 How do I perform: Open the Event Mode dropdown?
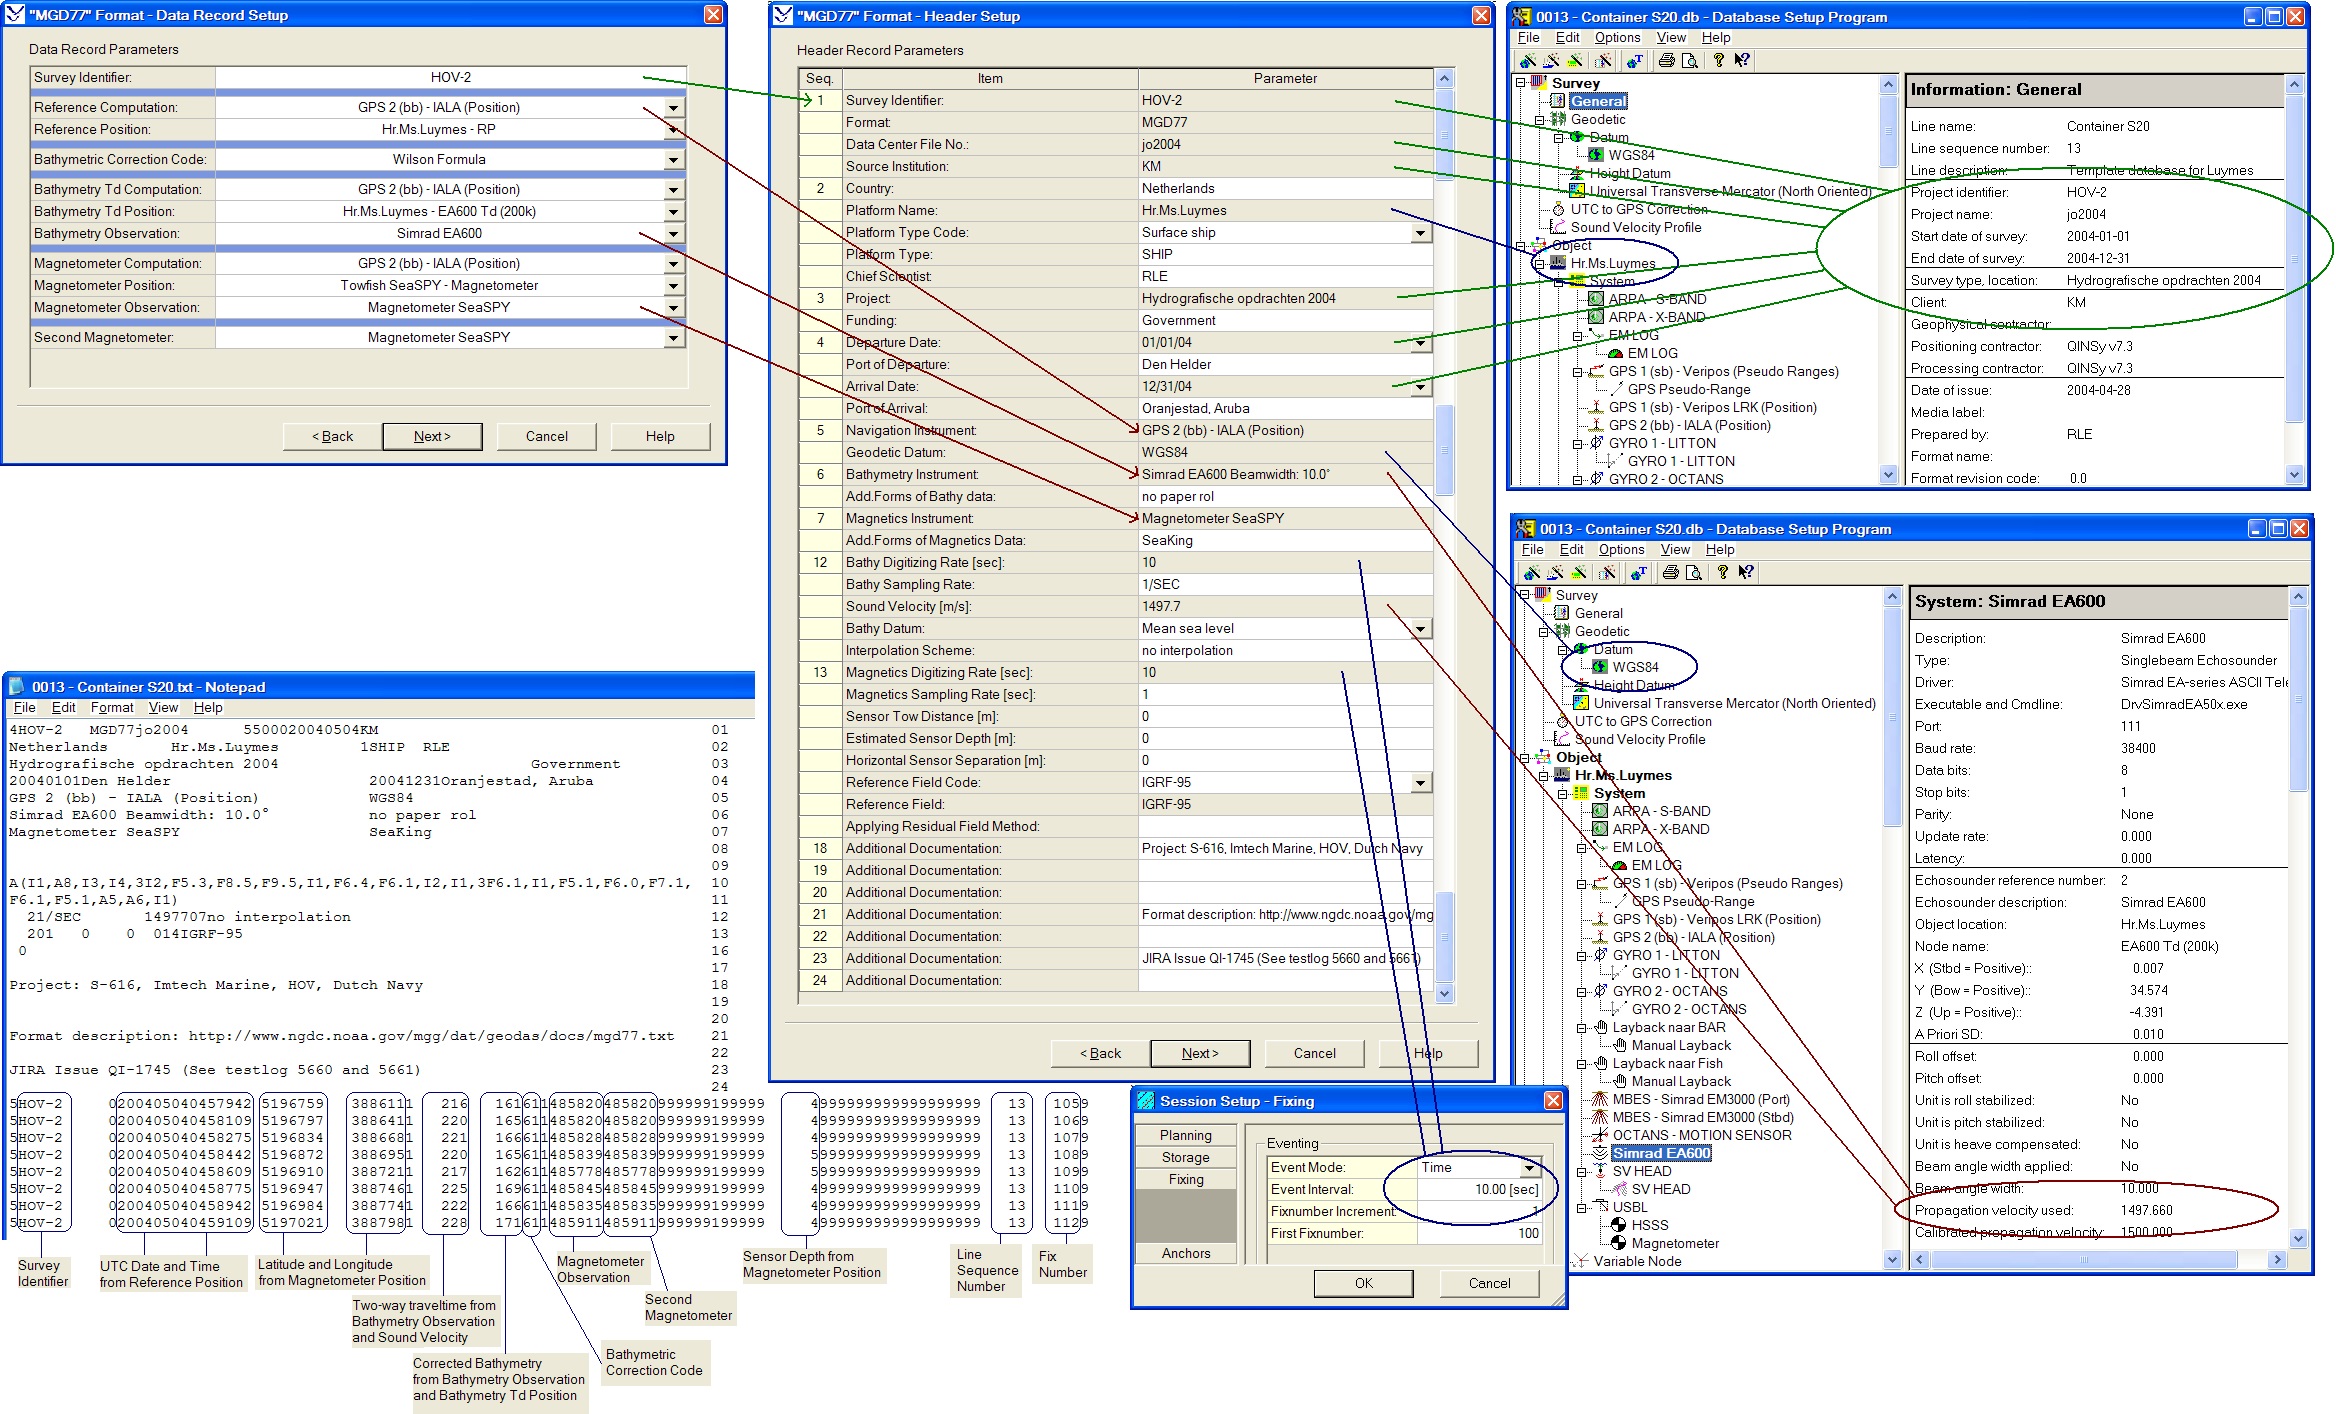[x=1529, y=1168]
